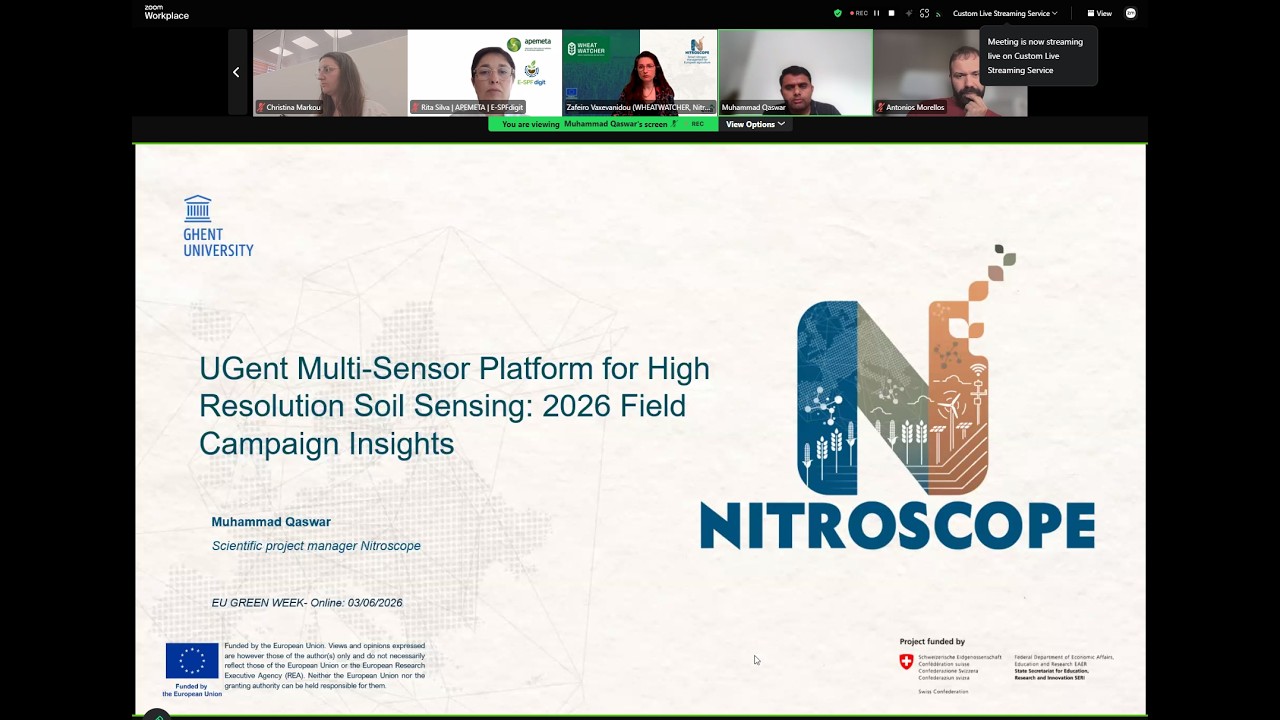
Task: Click muted mic icon beside Rita Silva
Action: pos(416,107)
